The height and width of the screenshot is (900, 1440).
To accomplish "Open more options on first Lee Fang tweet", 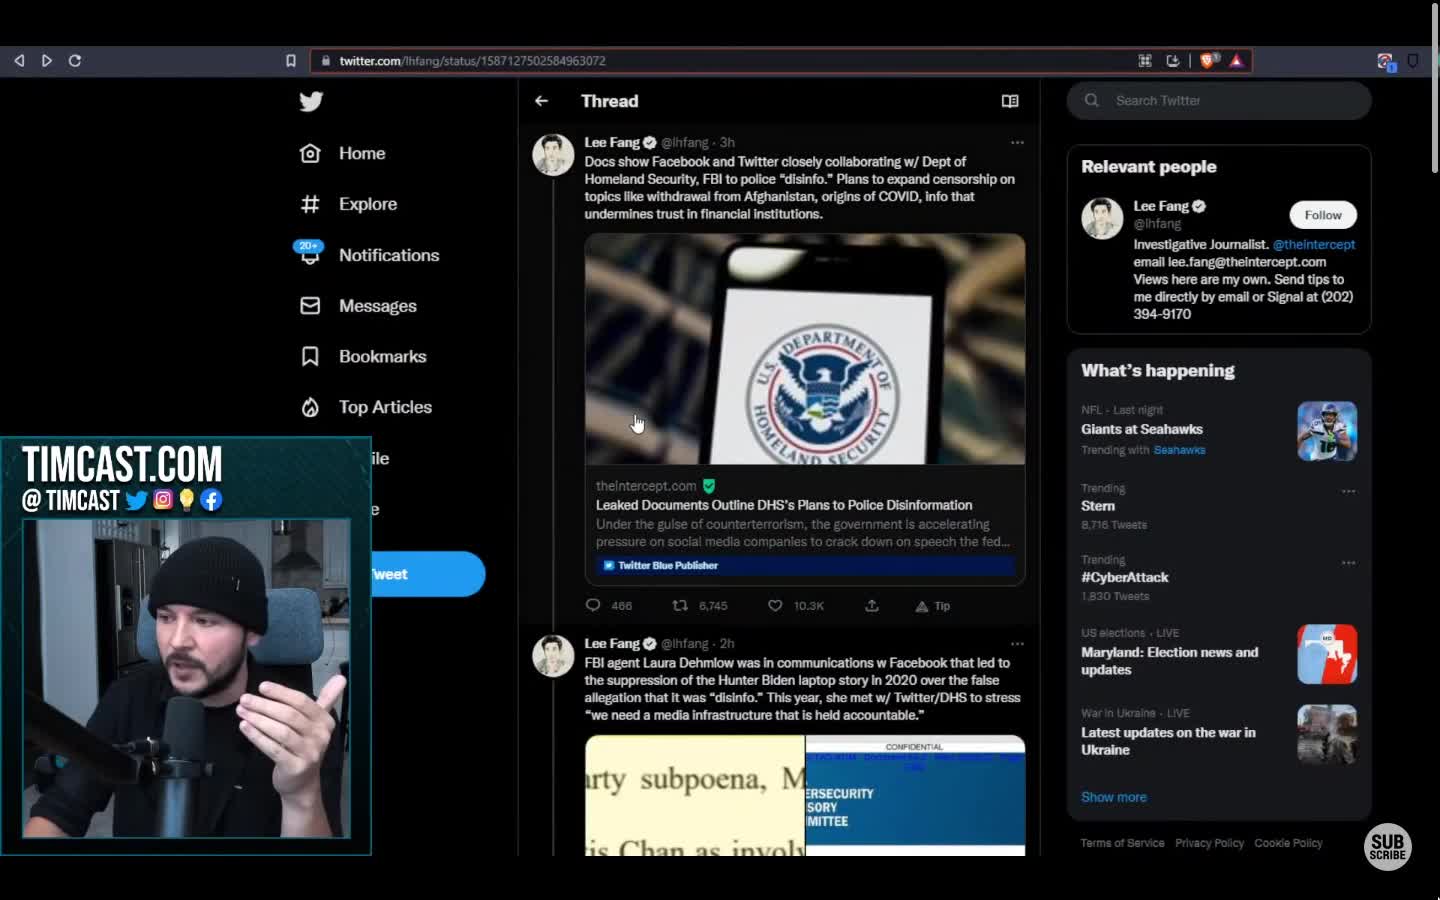I will (1017, 142).
